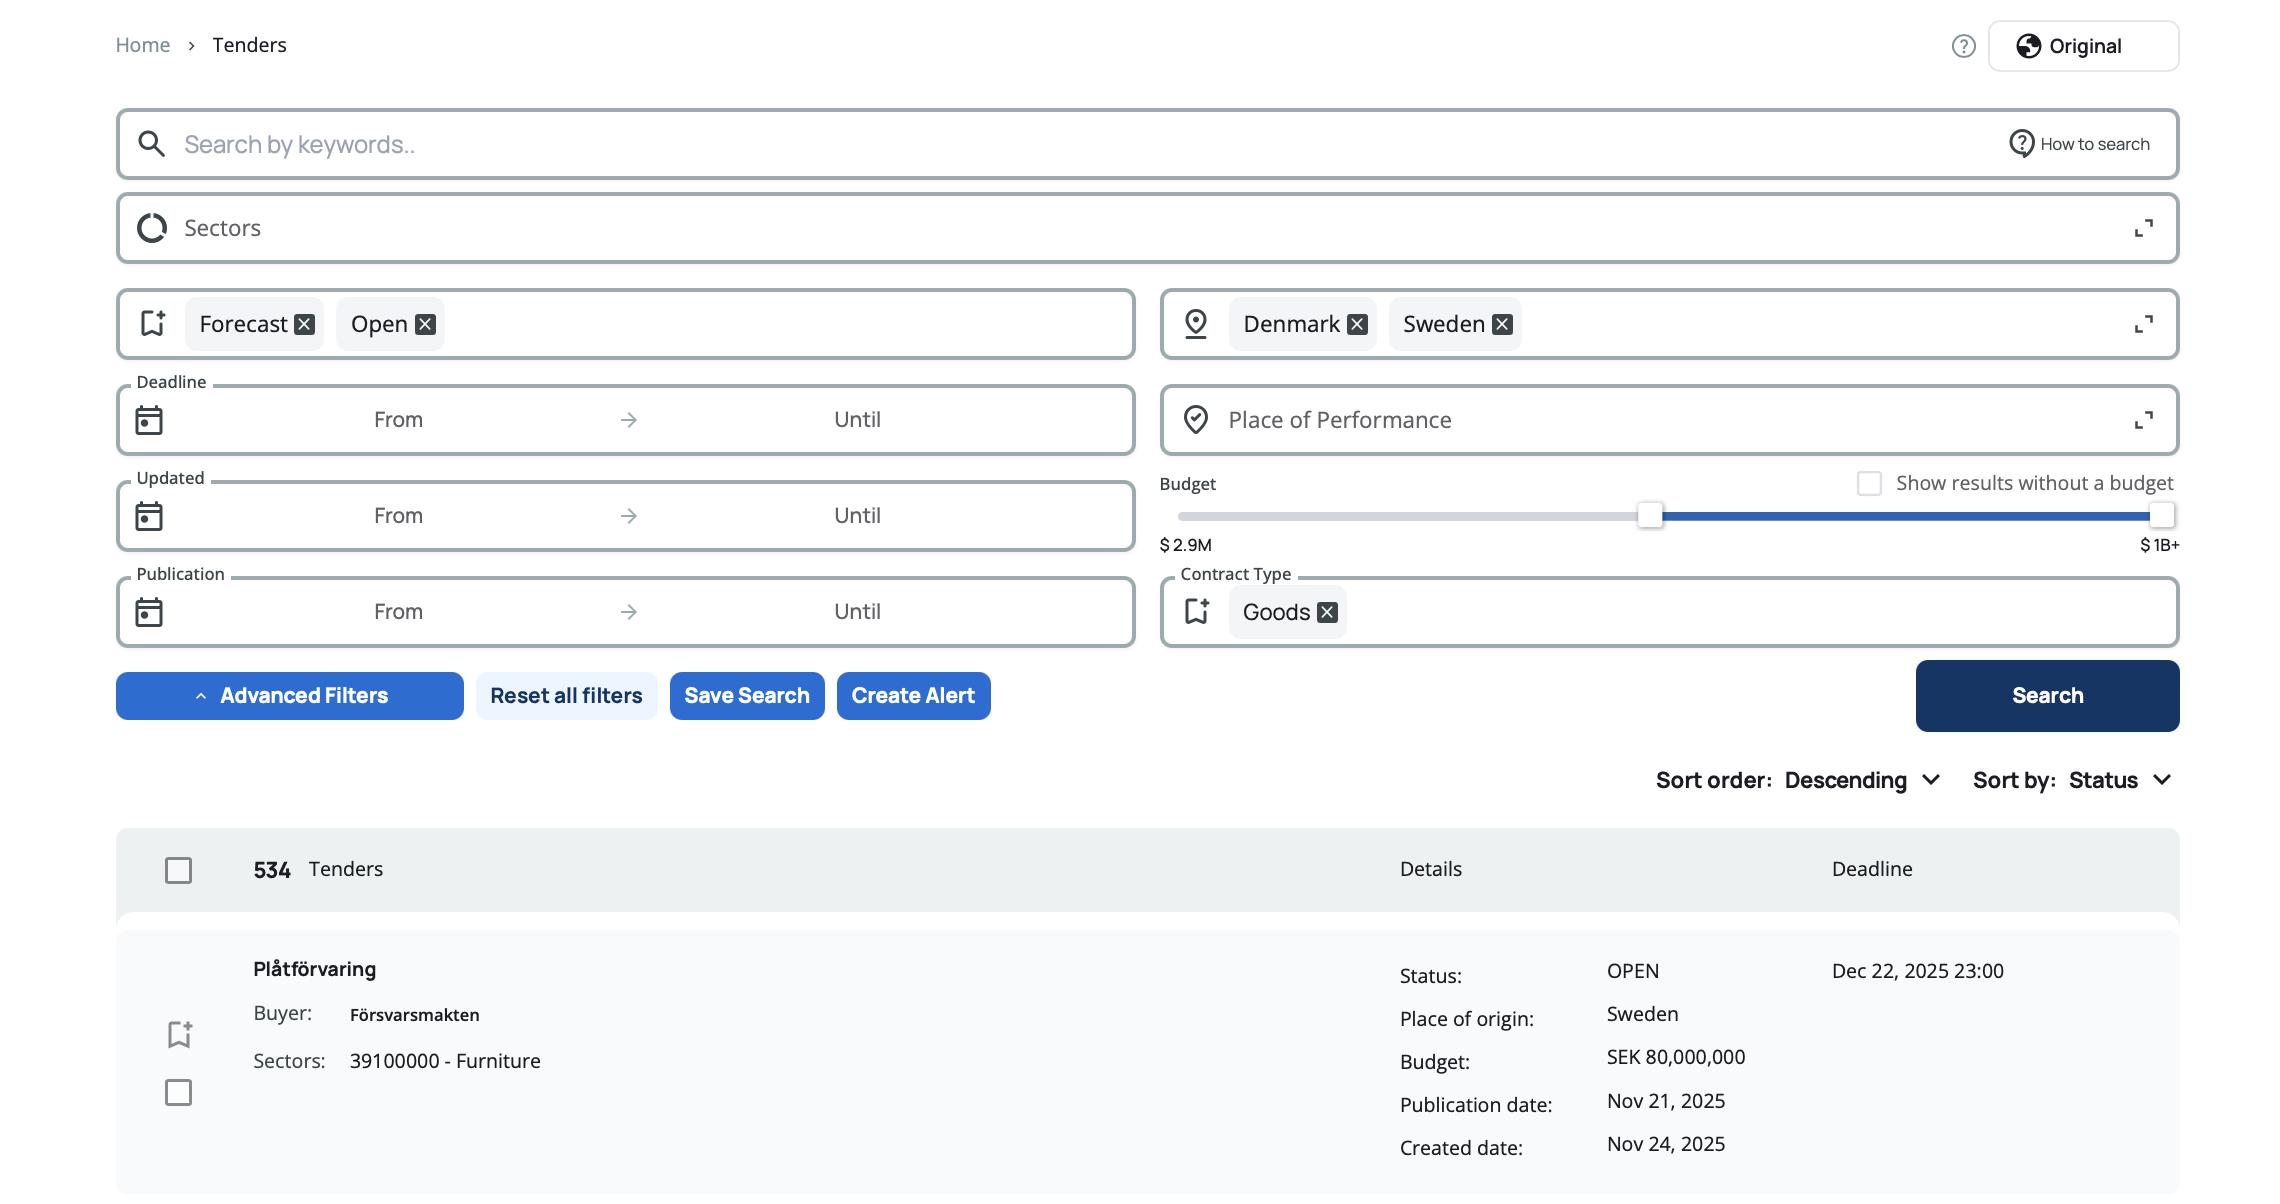This screenshot has height=1204, width=2280.
Task: Enable Show results without a budget
Action: coord(1869,483)
